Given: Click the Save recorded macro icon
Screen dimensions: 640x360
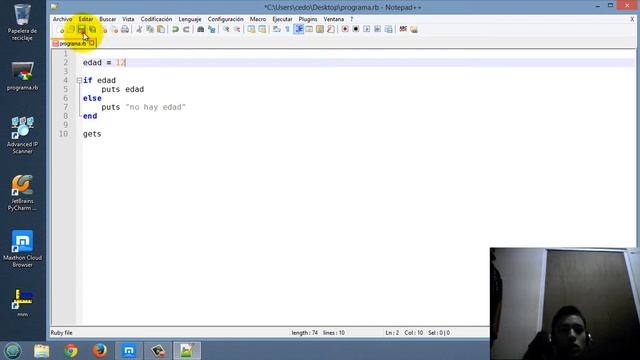Looking at the screenshot, I should (389, 29).
